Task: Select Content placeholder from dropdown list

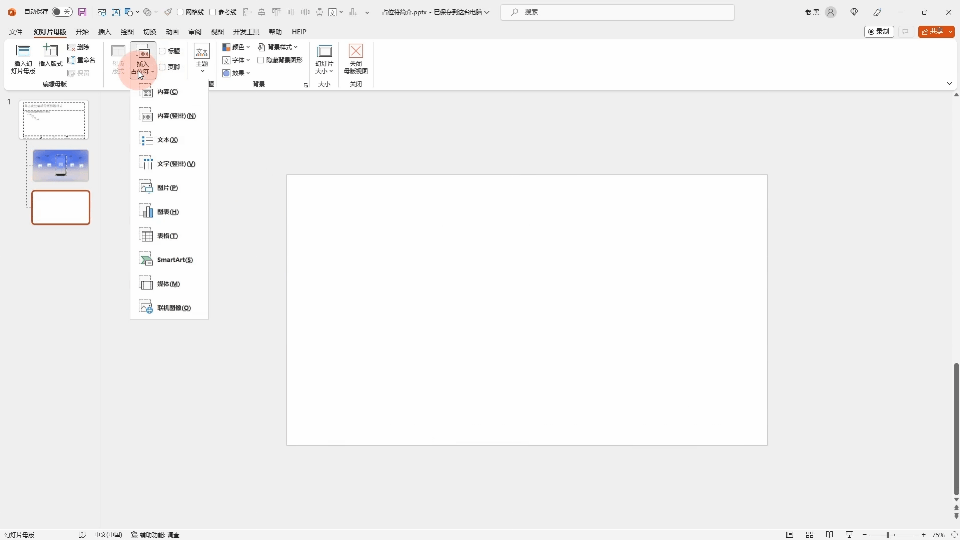Action: pos(169,92)
